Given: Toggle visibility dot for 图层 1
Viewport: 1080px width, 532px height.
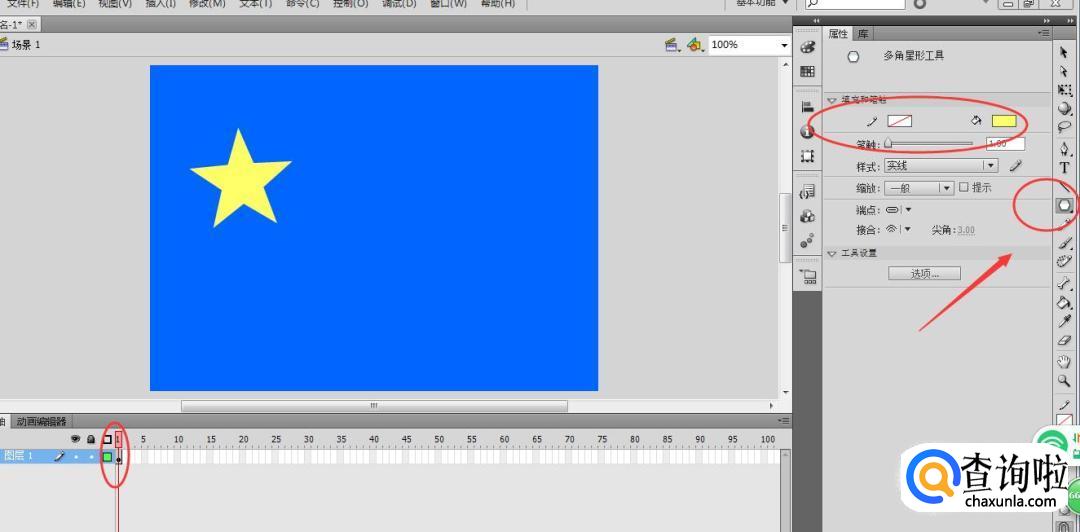Looking at the screenshot, I should pos(76,456).
